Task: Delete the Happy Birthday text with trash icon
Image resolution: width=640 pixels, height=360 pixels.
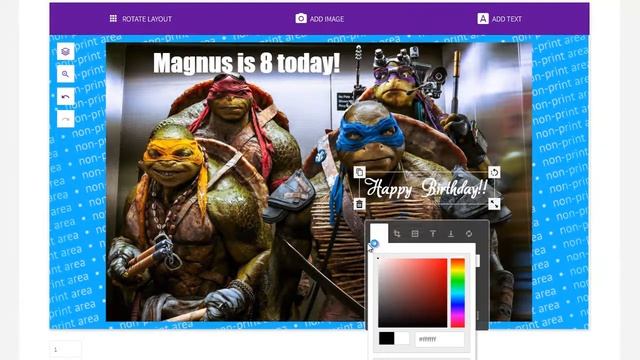Action: click(x=359, y=204)
